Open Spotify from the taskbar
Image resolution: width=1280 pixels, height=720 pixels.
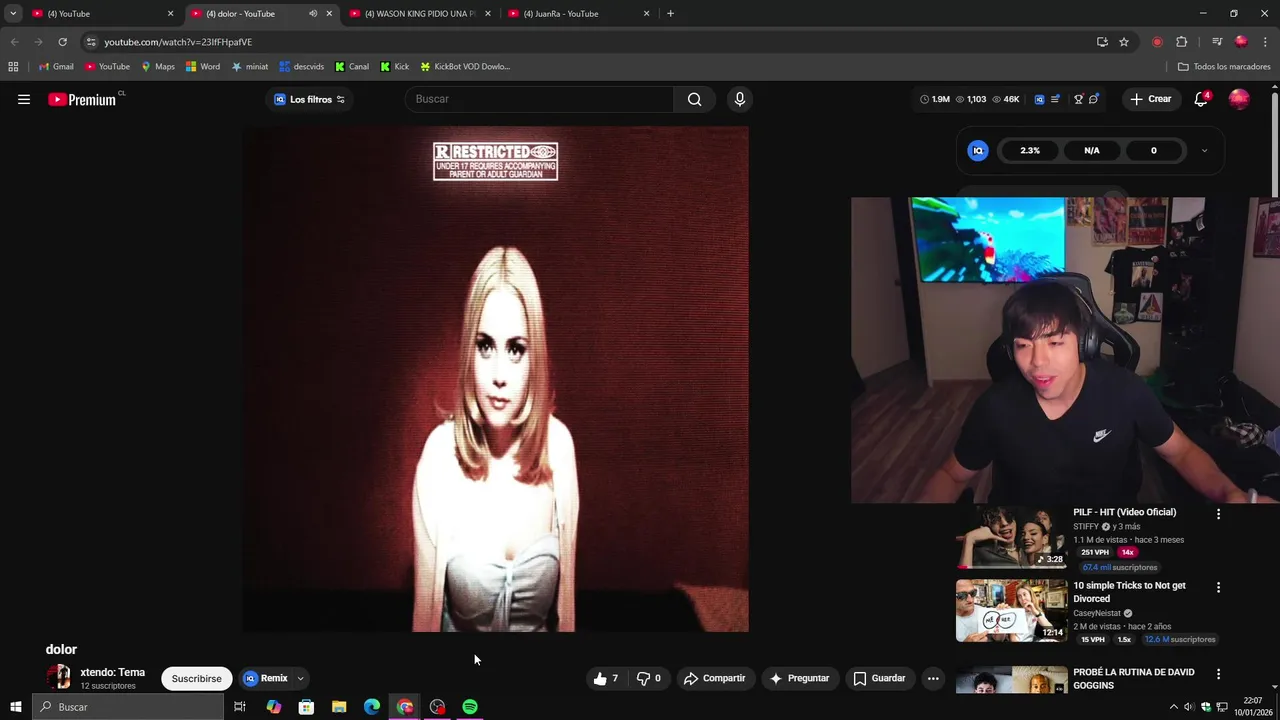click(470, 707)
